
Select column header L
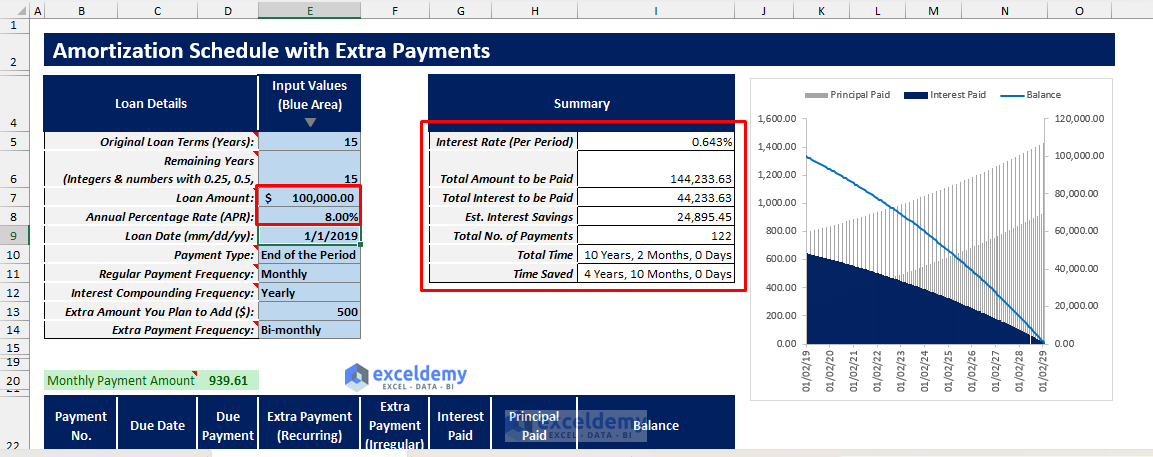point(877,11)
